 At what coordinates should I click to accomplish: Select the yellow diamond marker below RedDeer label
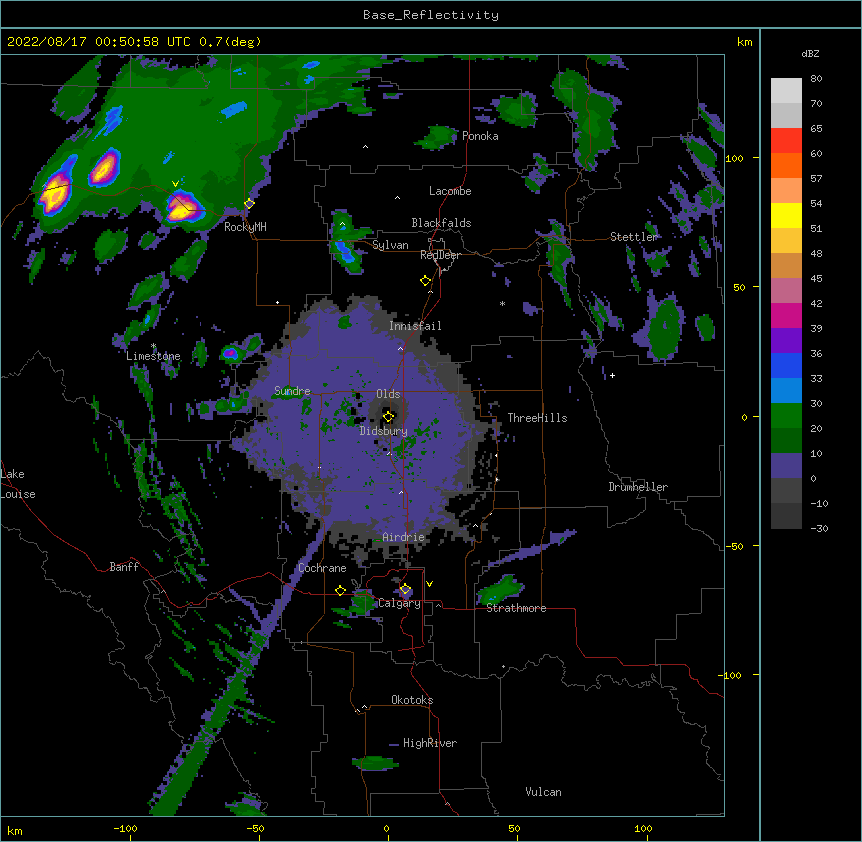pos(426,281)
